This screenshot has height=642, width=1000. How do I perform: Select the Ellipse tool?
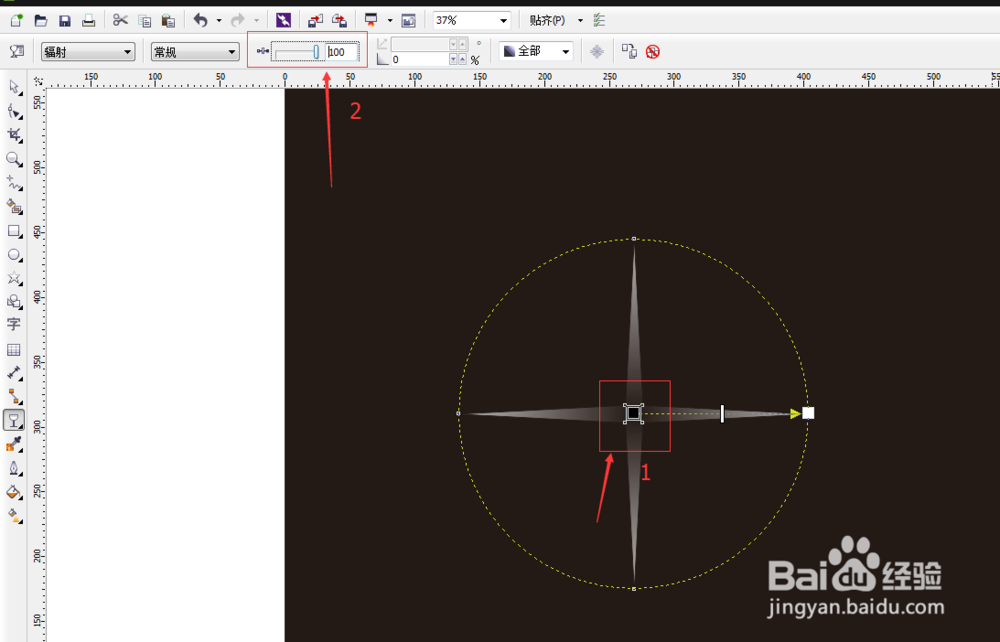(x=14, y=255)
